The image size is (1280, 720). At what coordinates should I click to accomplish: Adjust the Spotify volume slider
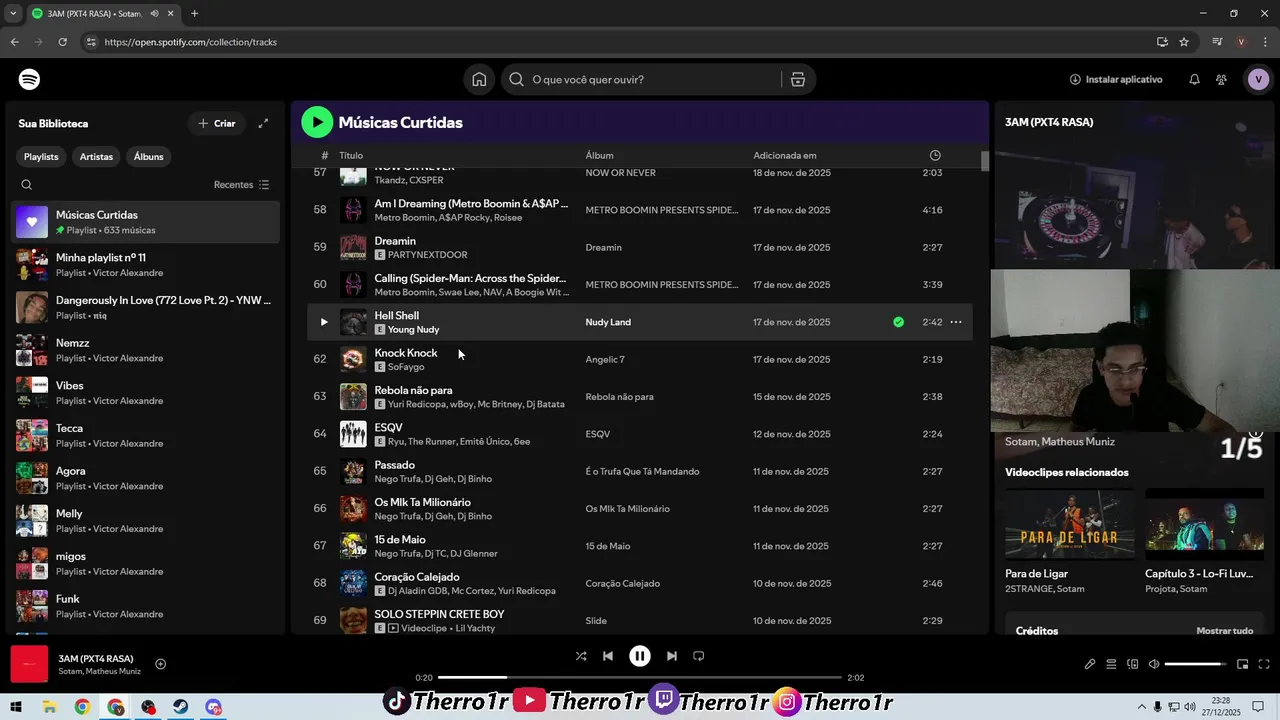point(1196,664)
